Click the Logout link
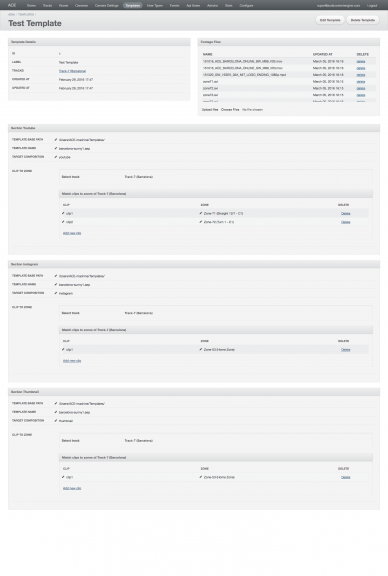The image size is (388, 576). coord(372,6)
